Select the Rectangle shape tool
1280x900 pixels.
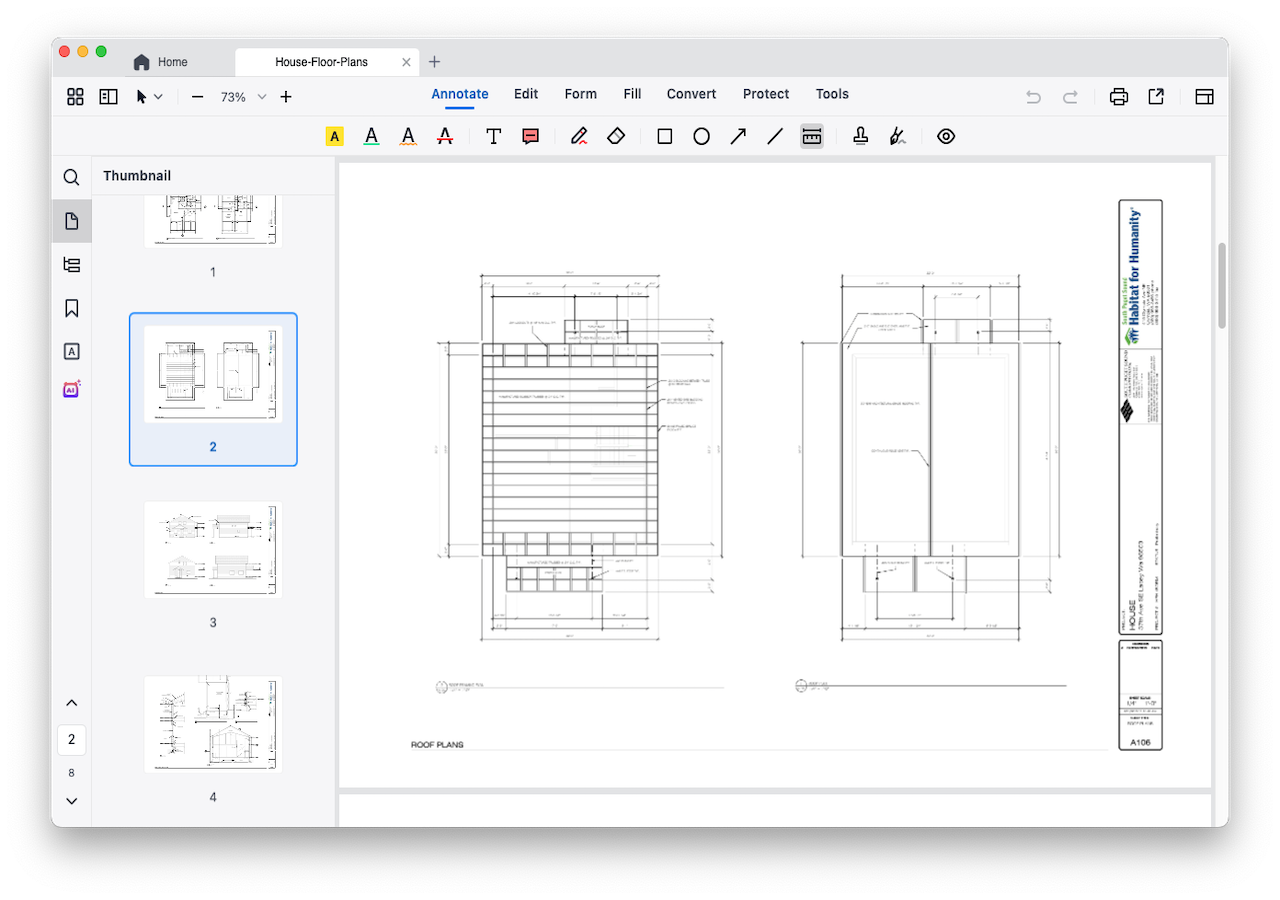[x=664, y=136]
